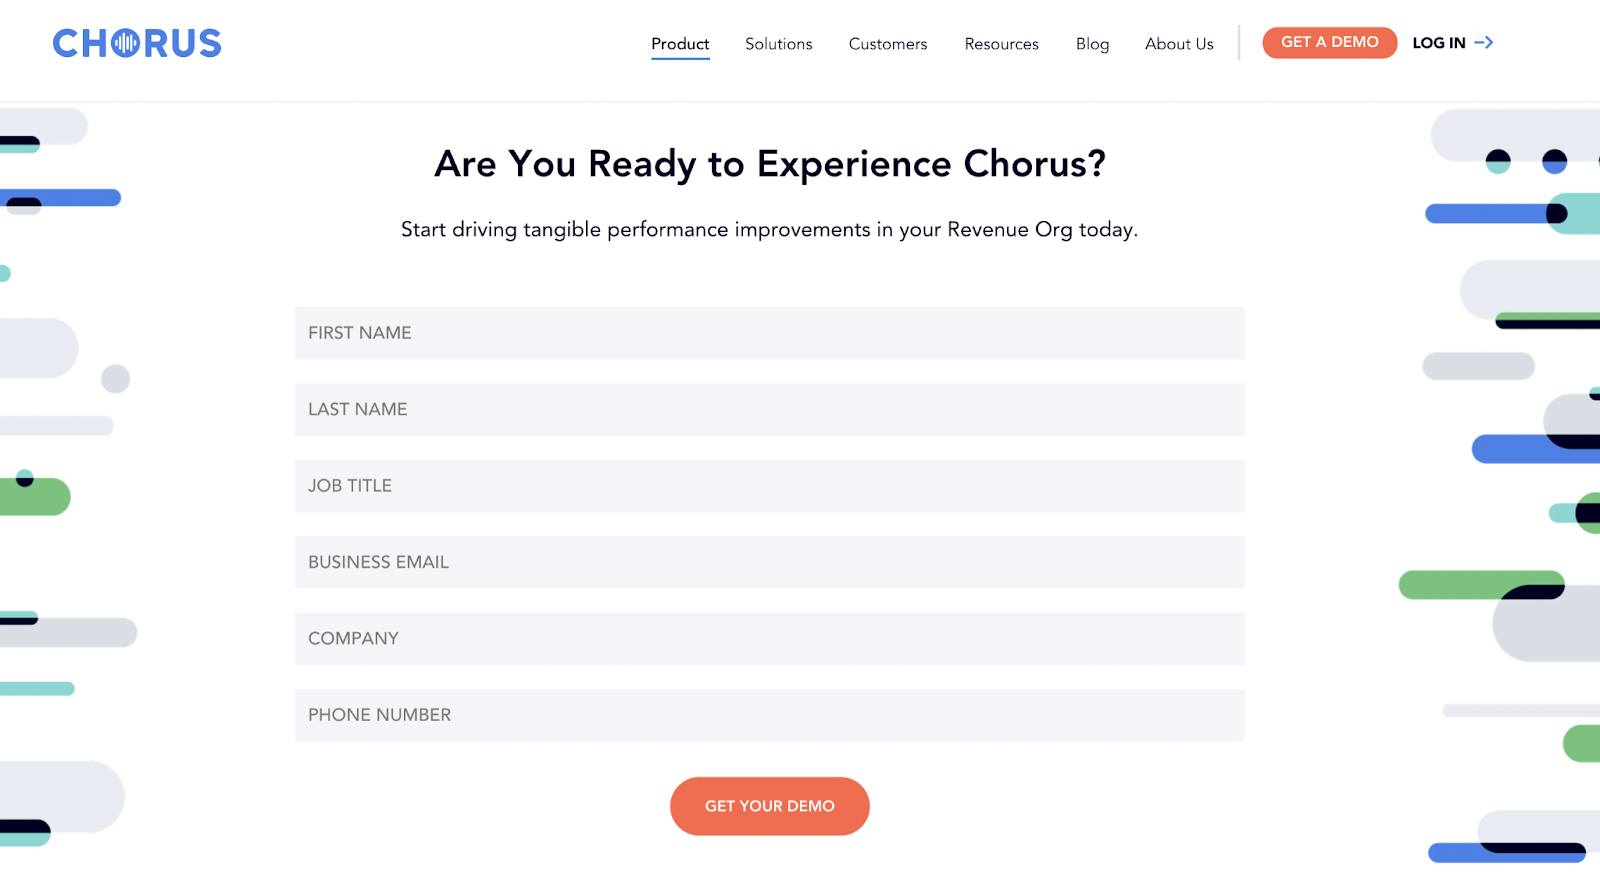The image size is (1600, 878).
Task: Click the subtitle about driving performance improvements
Action: point(770,230)
